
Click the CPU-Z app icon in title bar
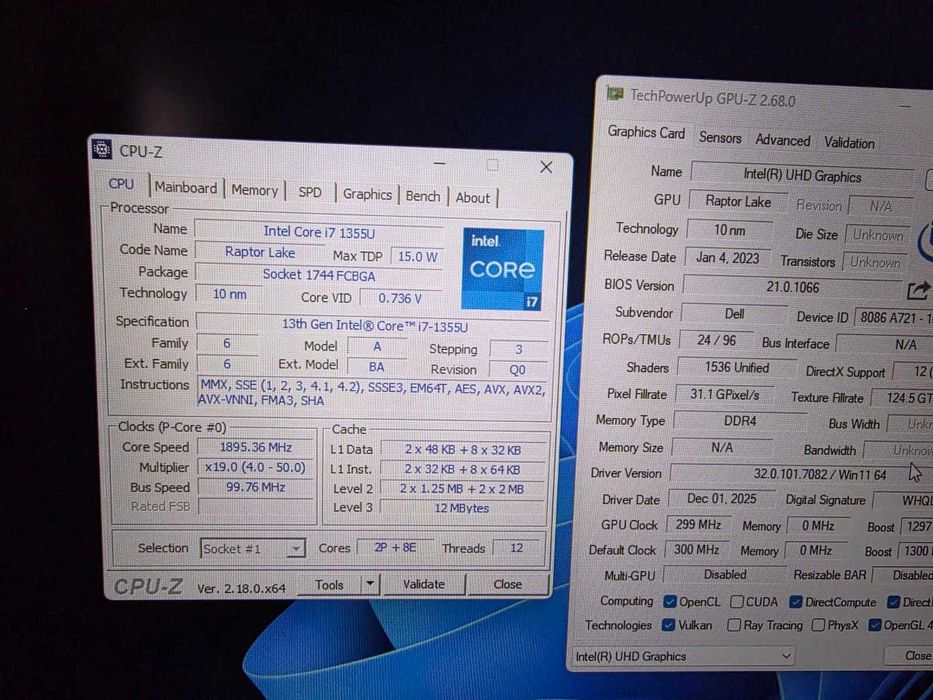click(x=102, y=149)
